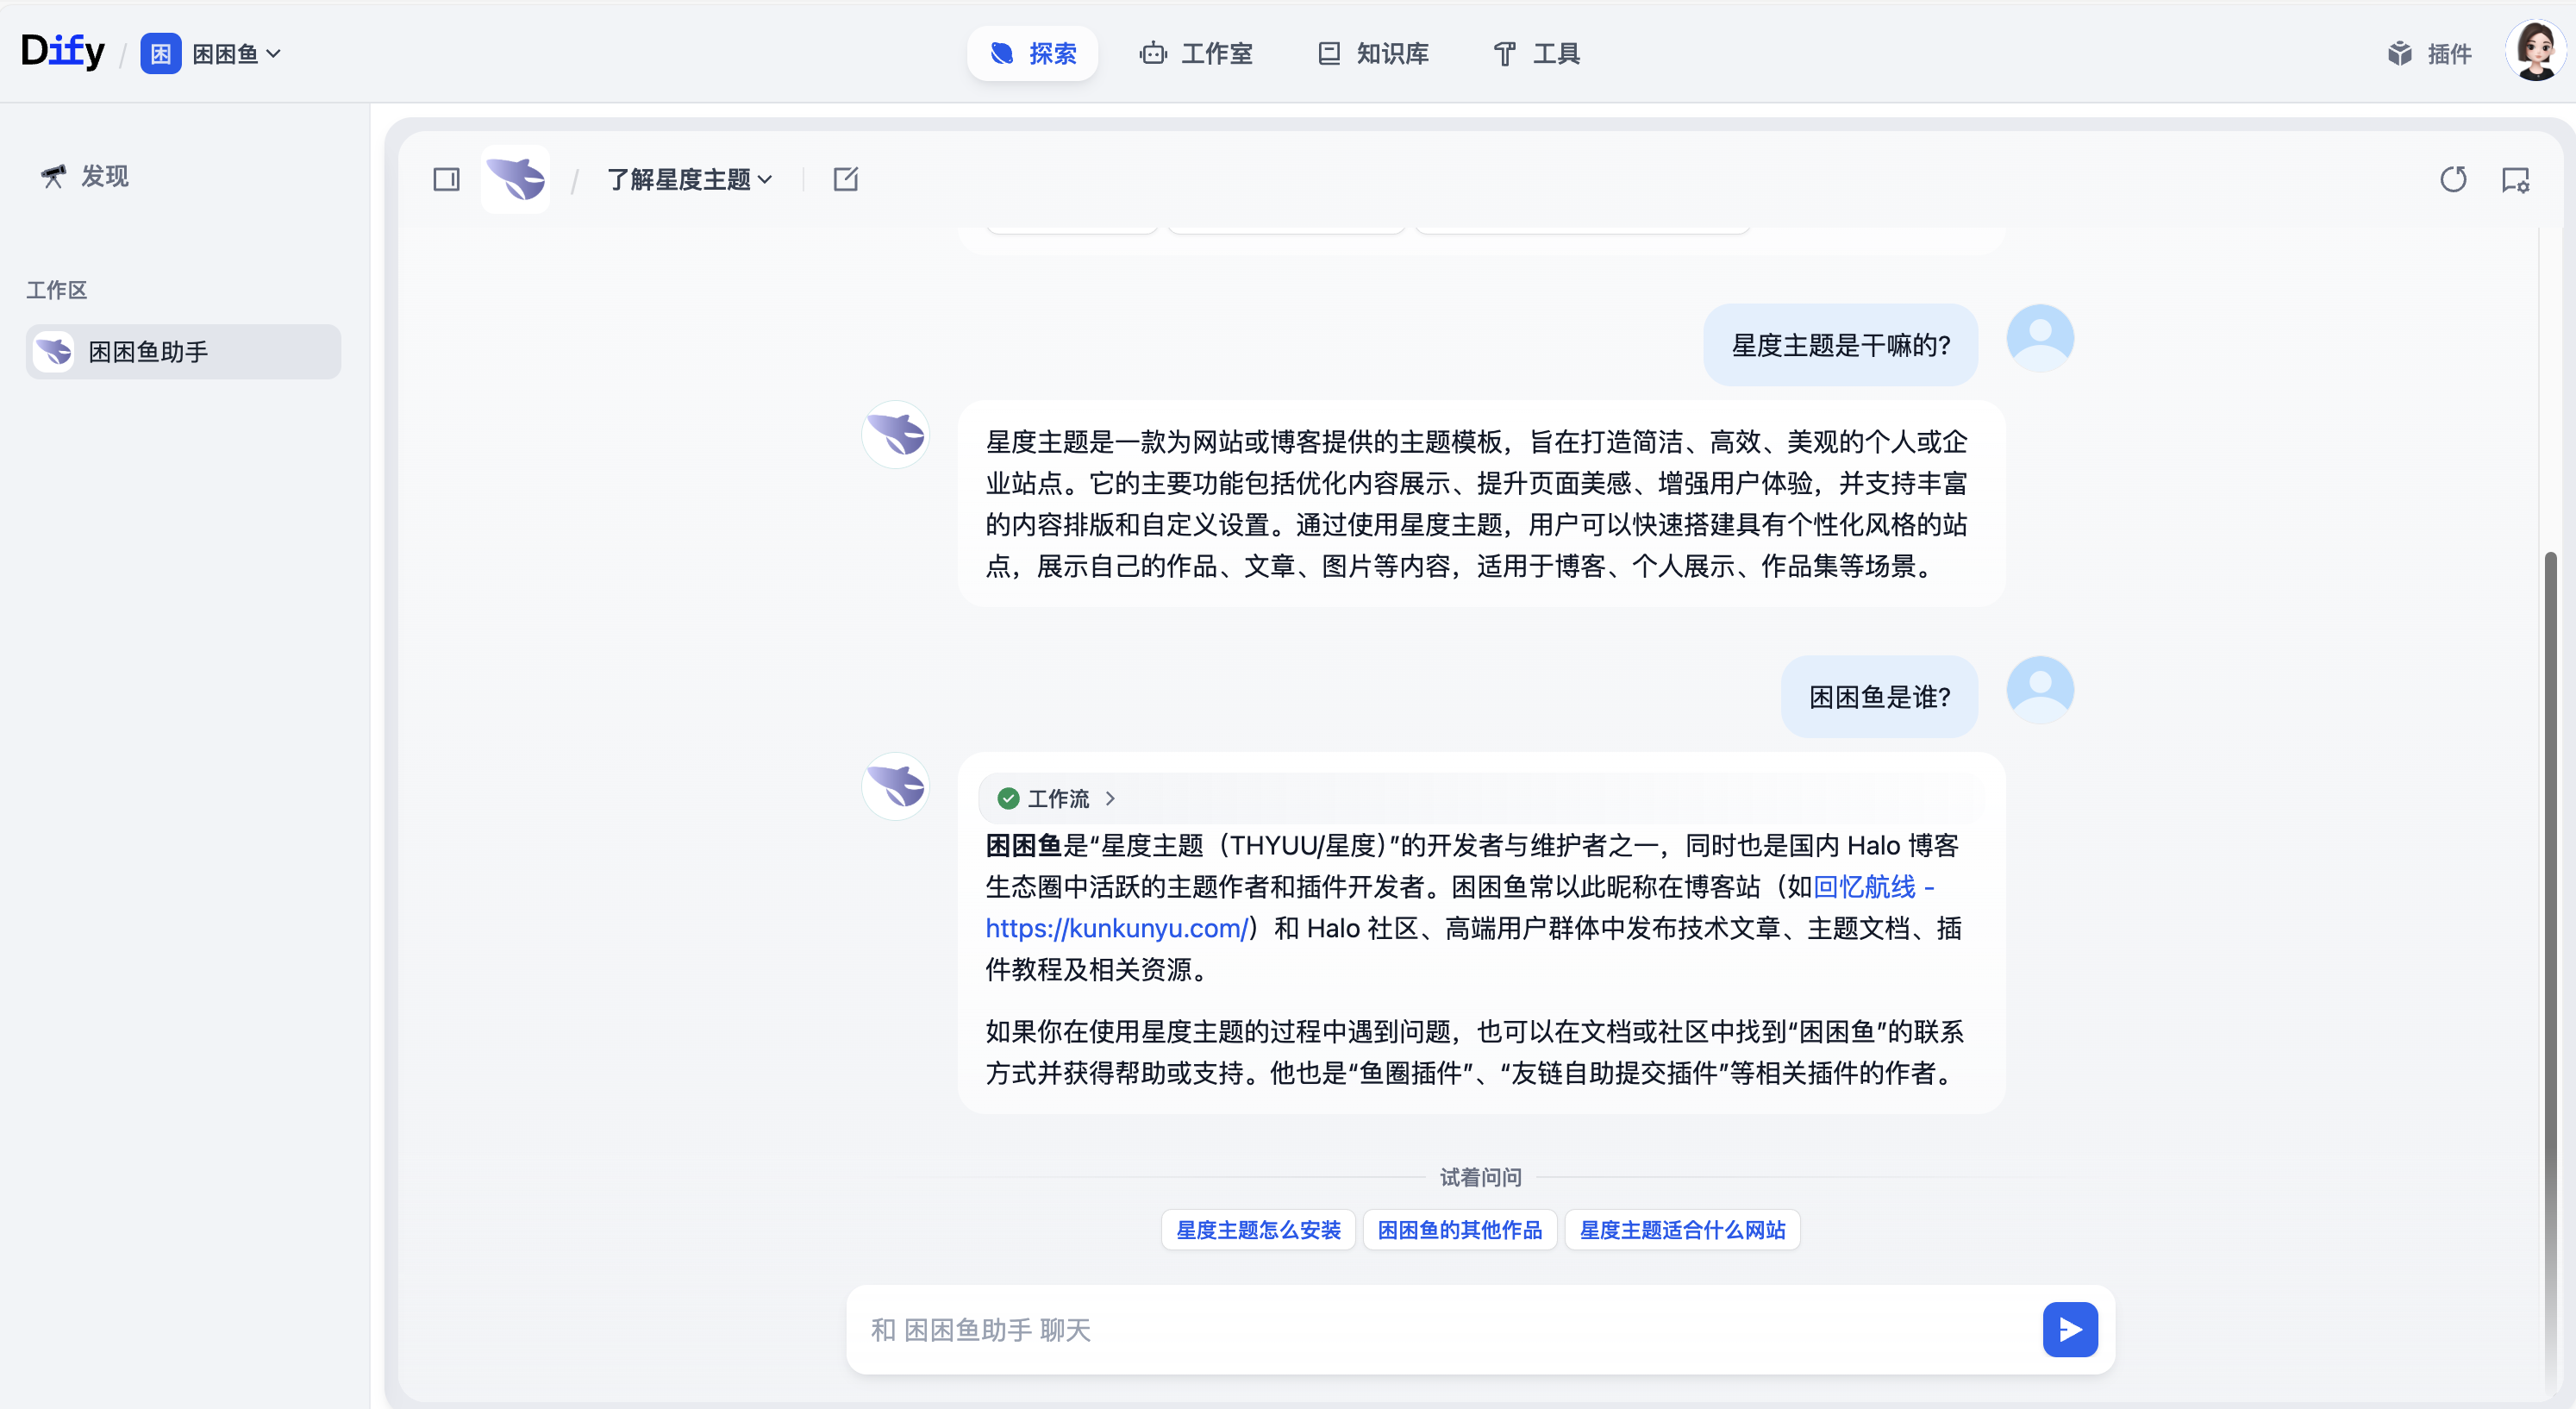Screen dimensions: 2576x1409
Task: Choose suggestion 星度主题怎么安装
Action: point(1258,1229)
